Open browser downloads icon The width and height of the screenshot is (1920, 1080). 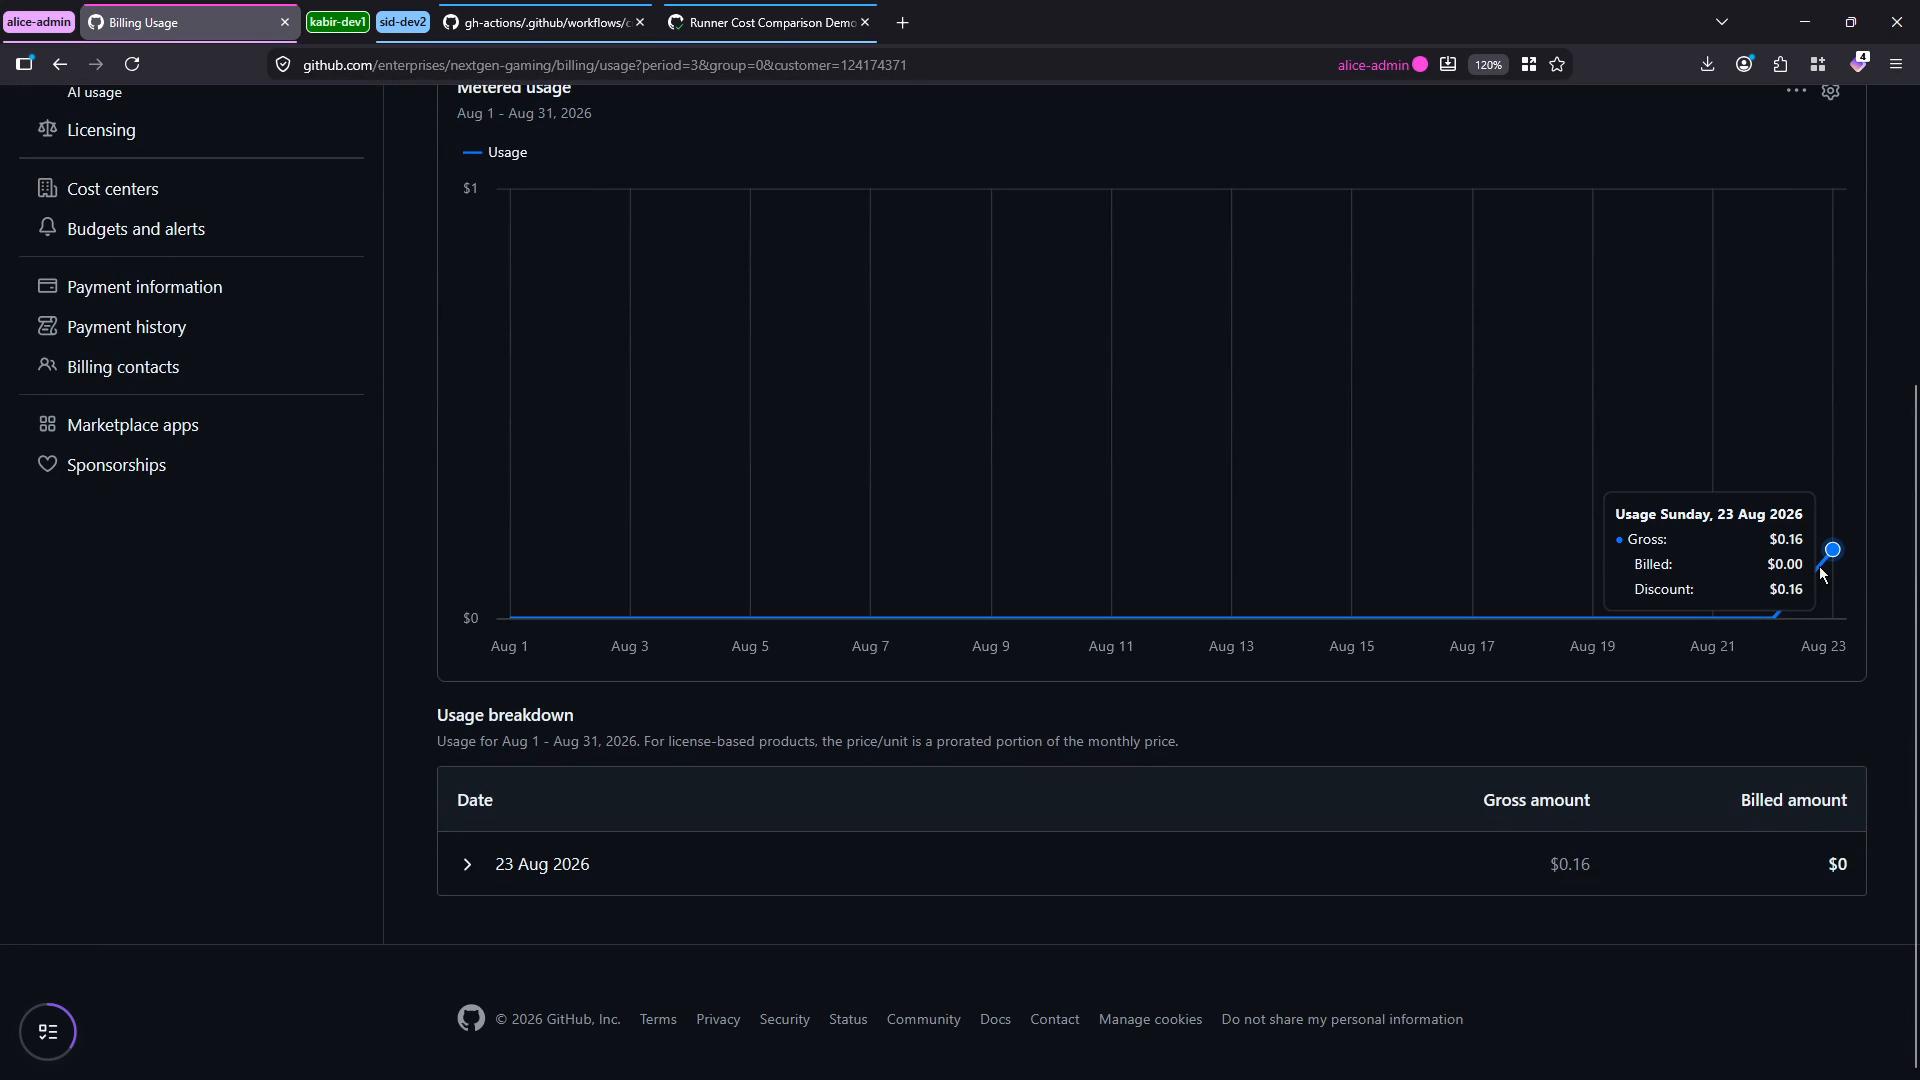[x=1707, y=64]
